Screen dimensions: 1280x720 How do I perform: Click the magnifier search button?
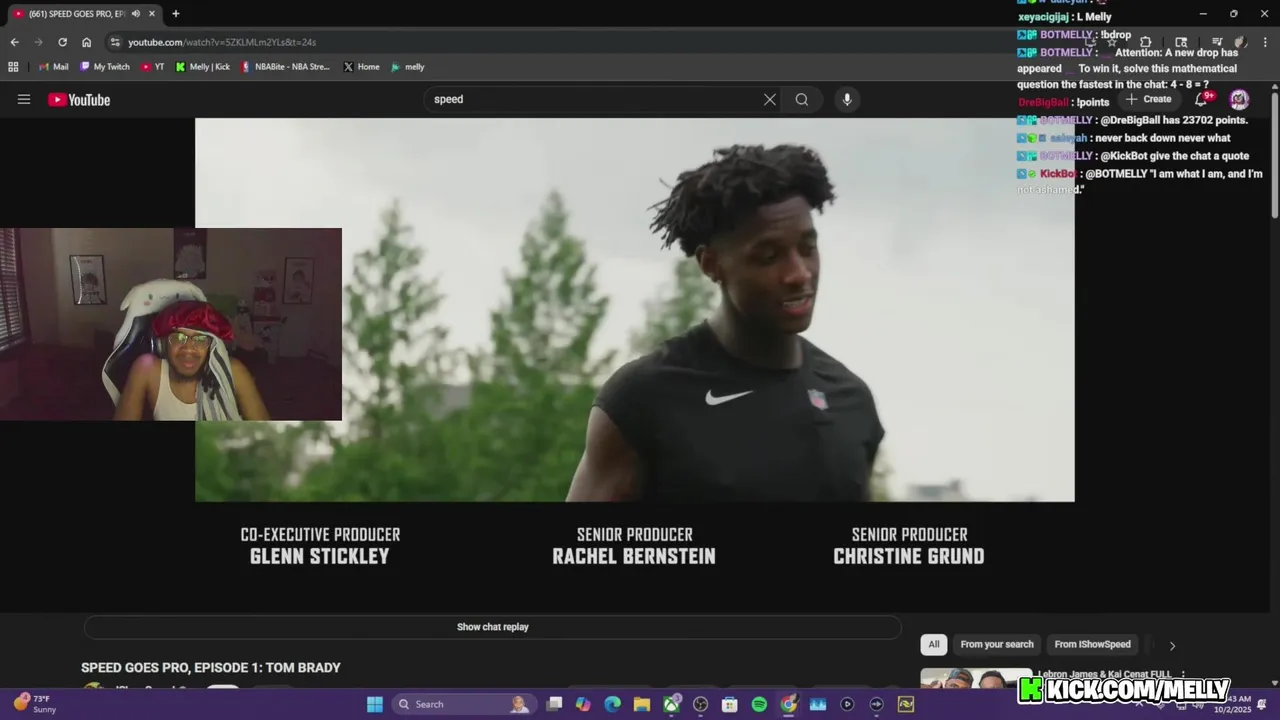pos(802,99)
